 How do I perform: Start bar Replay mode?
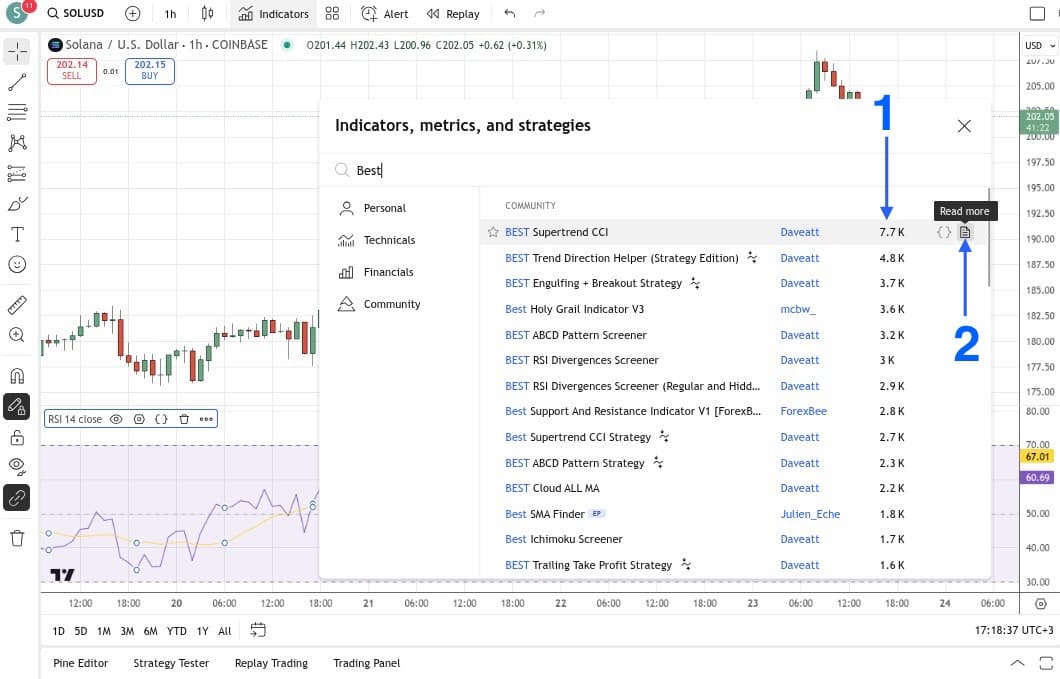pos(453,14)
